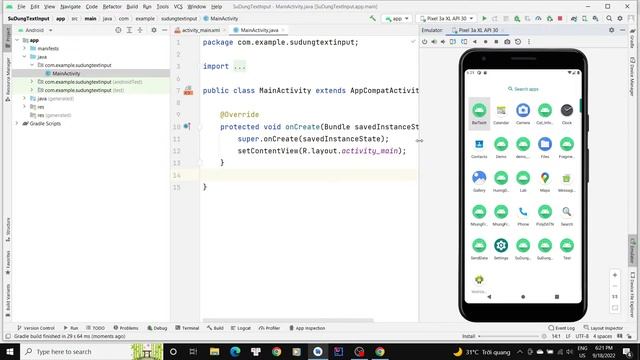This screenshot has width=640, height=360.
Task: Open the Layout Inspector tool window
Action: [x=603, y=328]
